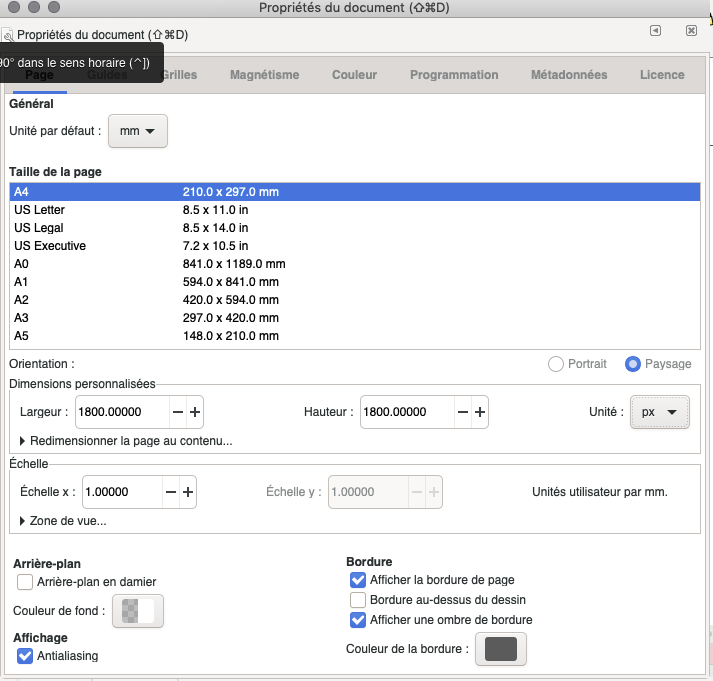Screen dimensions: 713x681
Task: Open the Couleur de la bordure swatch
Action: coord(501,649)
